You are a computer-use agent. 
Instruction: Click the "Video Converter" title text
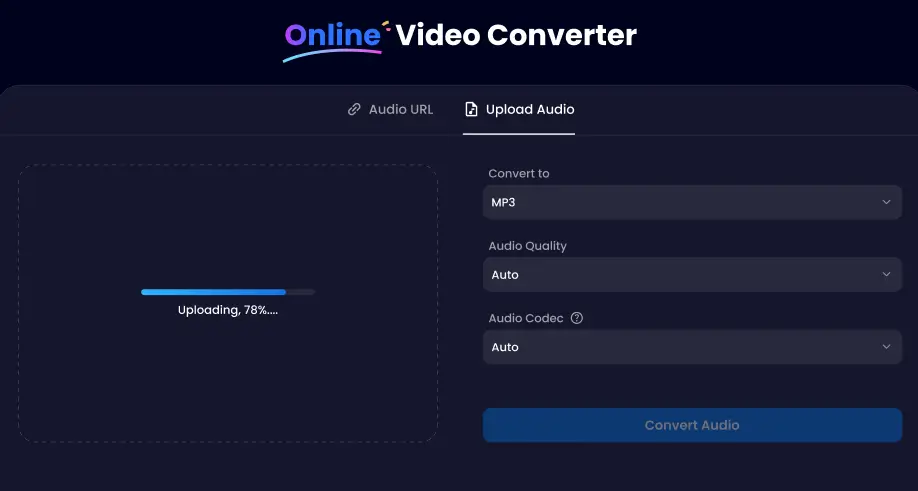[x=516, y=36]
